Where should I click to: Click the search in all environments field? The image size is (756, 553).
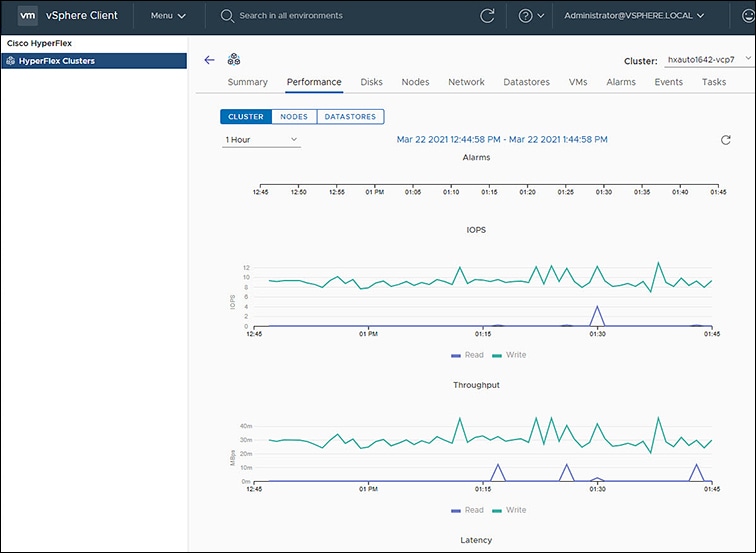[291, 16]
